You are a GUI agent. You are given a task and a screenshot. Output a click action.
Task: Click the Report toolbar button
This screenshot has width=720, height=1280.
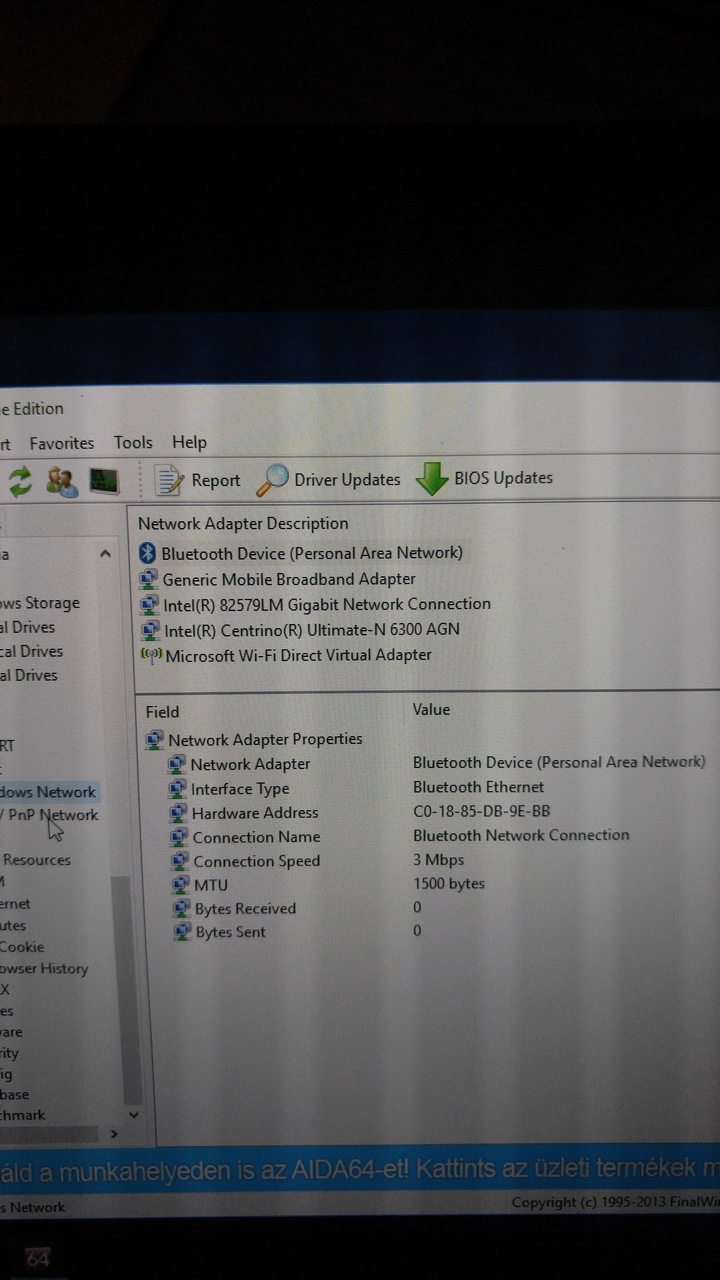coord(198,480)
